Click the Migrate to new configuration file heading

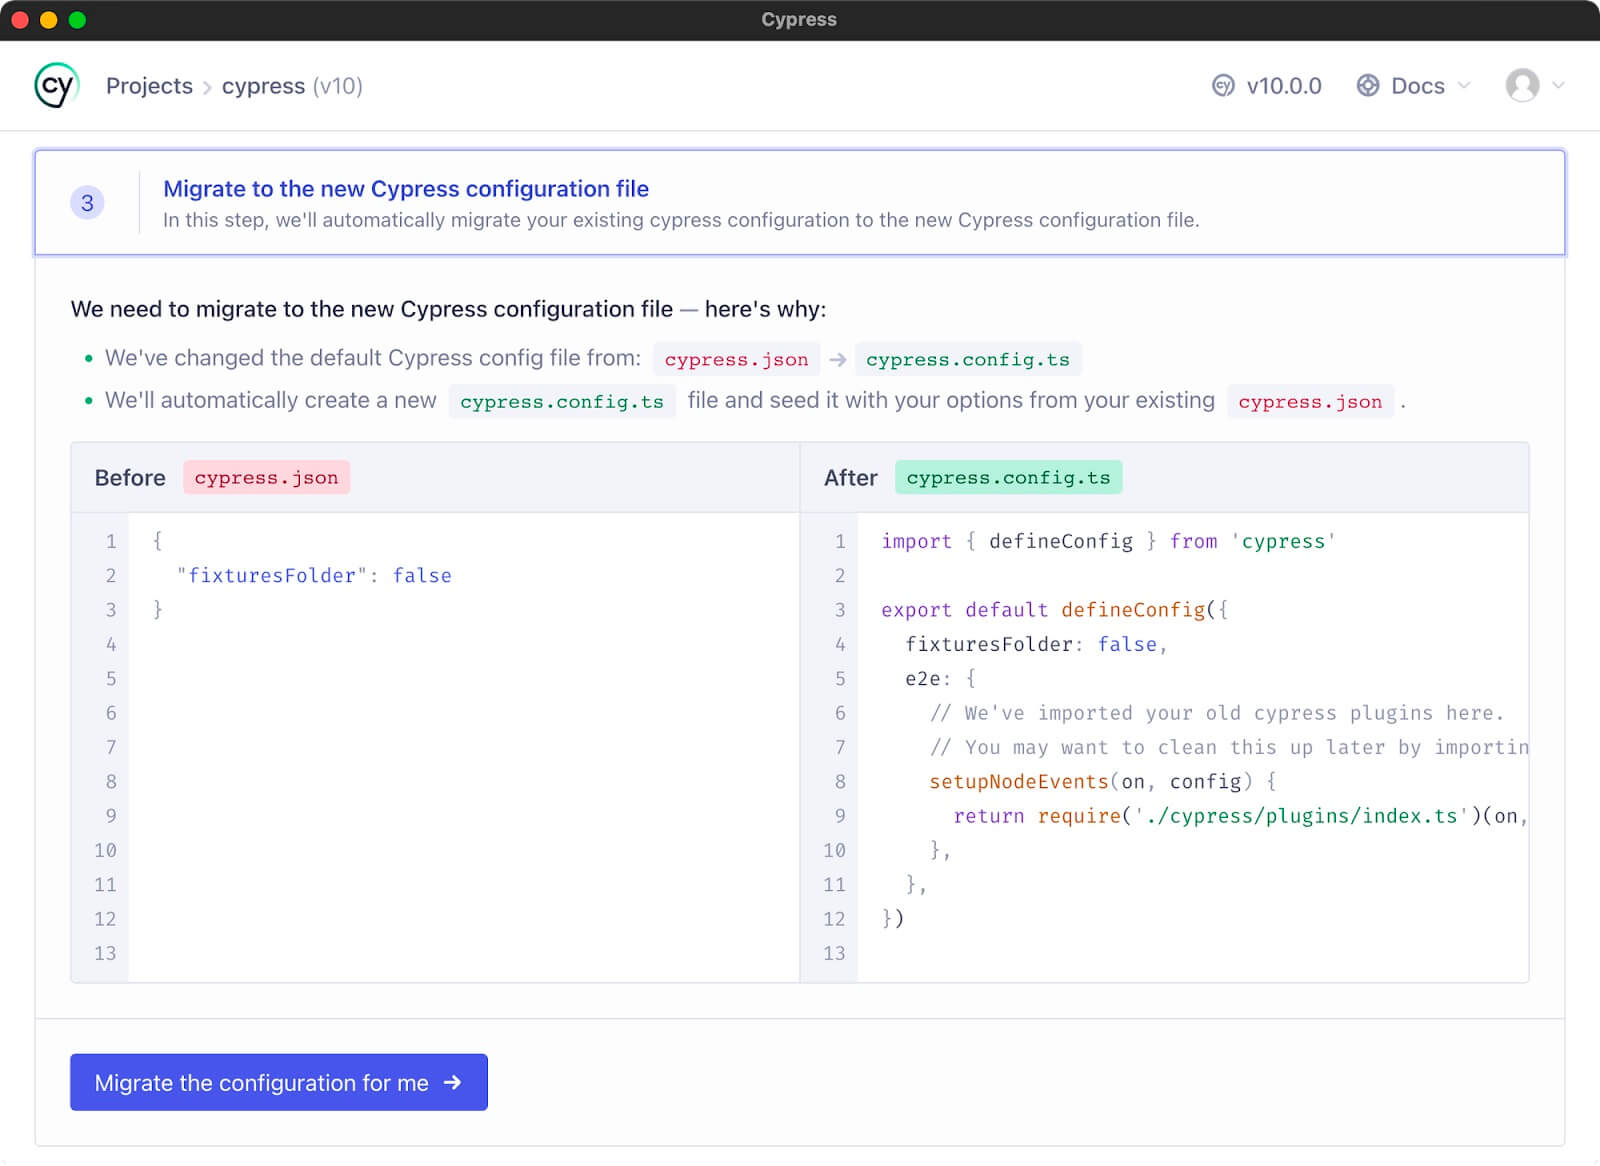click(x=405, y=189)
